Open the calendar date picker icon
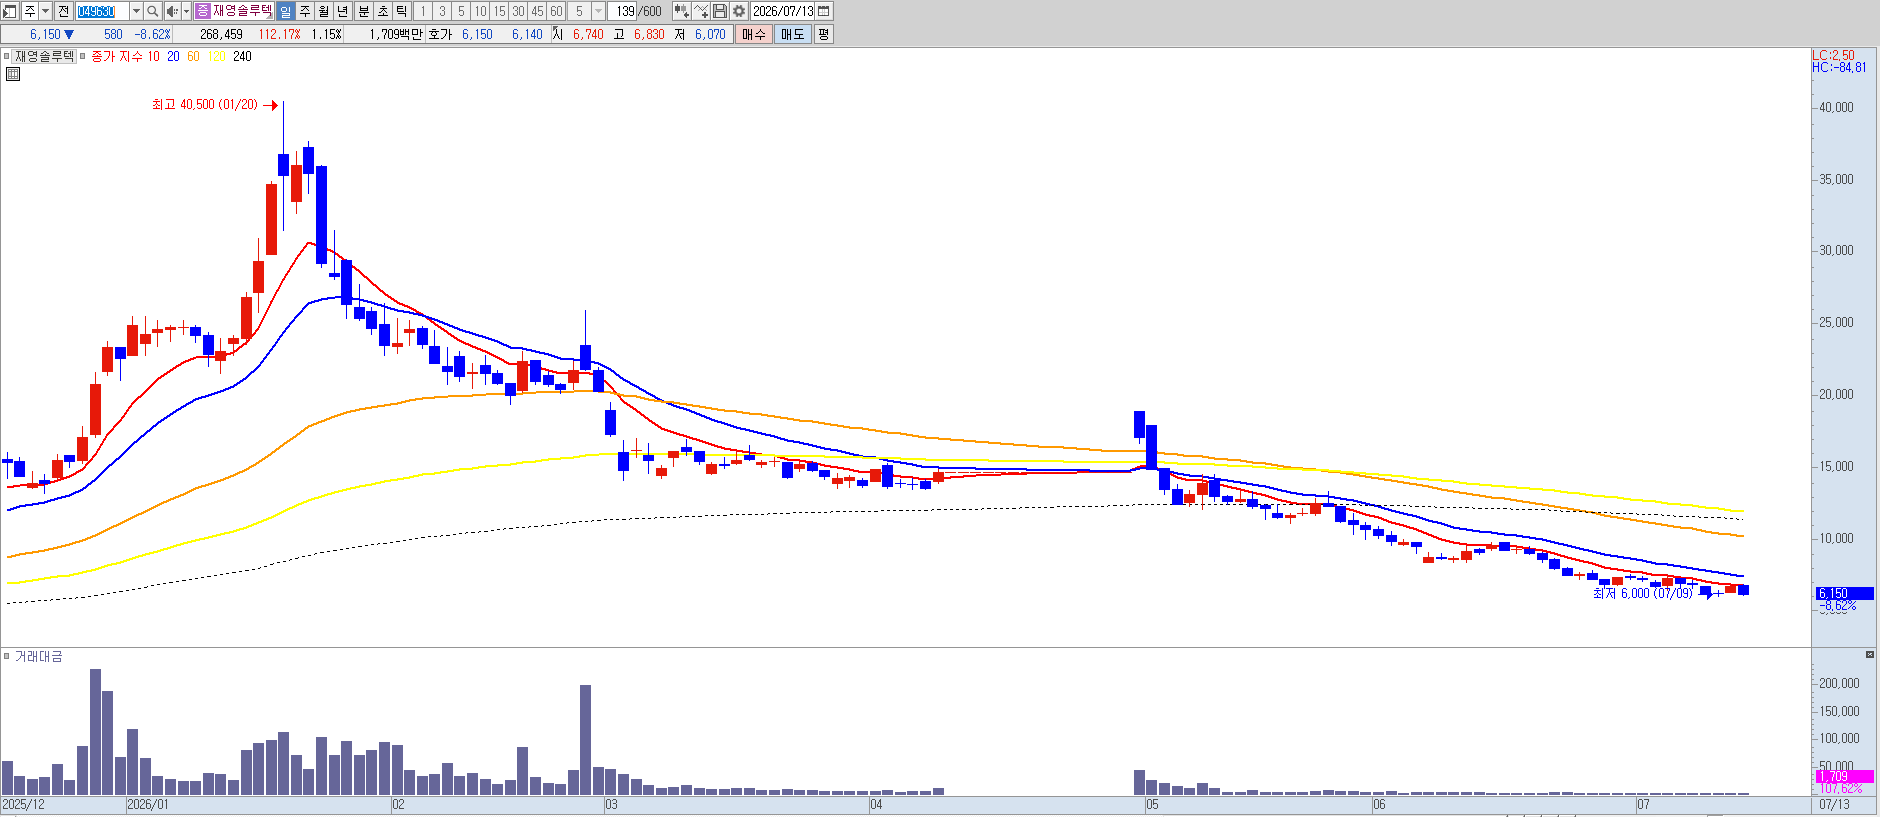The width and height of the screenshot is (1880, 817). coord(824,11)
